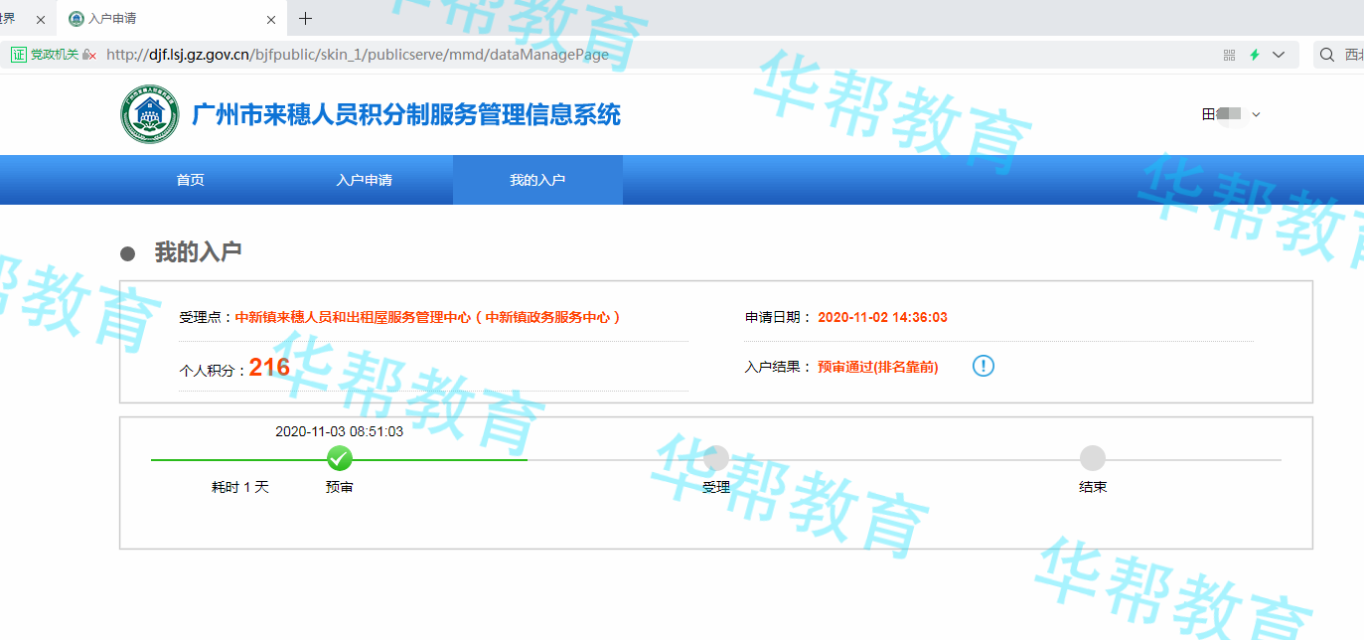
Task: Click the green checkmark 预审 step marker
Action: tap(340, 458)
